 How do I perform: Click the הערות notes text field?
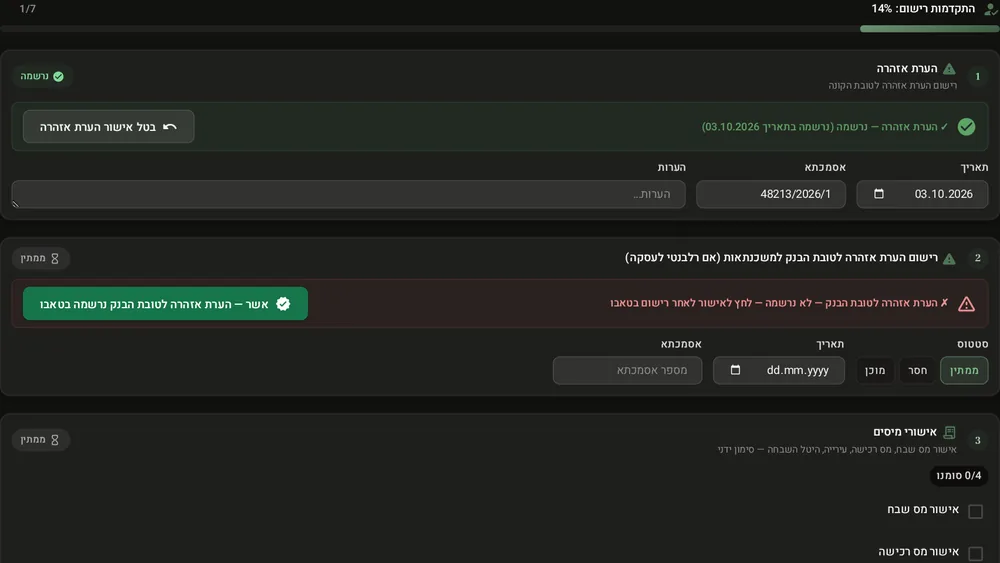point(349,194)
